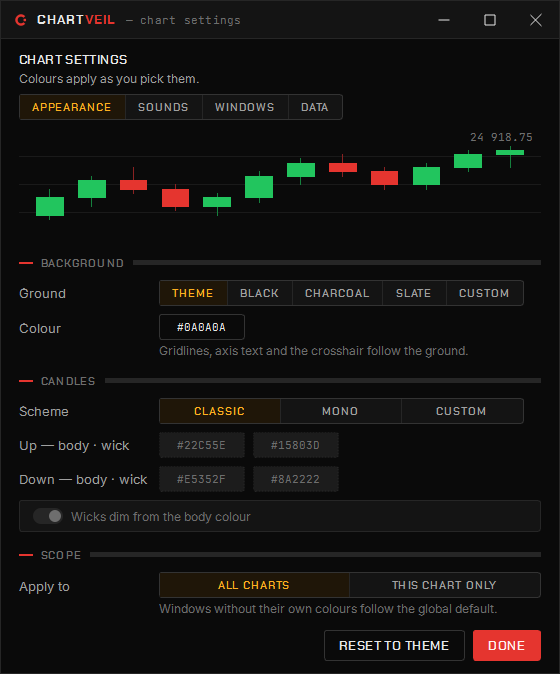This screenshot has height=674, width=560.
Task: Choose the Custom candle scheme
Action: click(x=462, y=411)
